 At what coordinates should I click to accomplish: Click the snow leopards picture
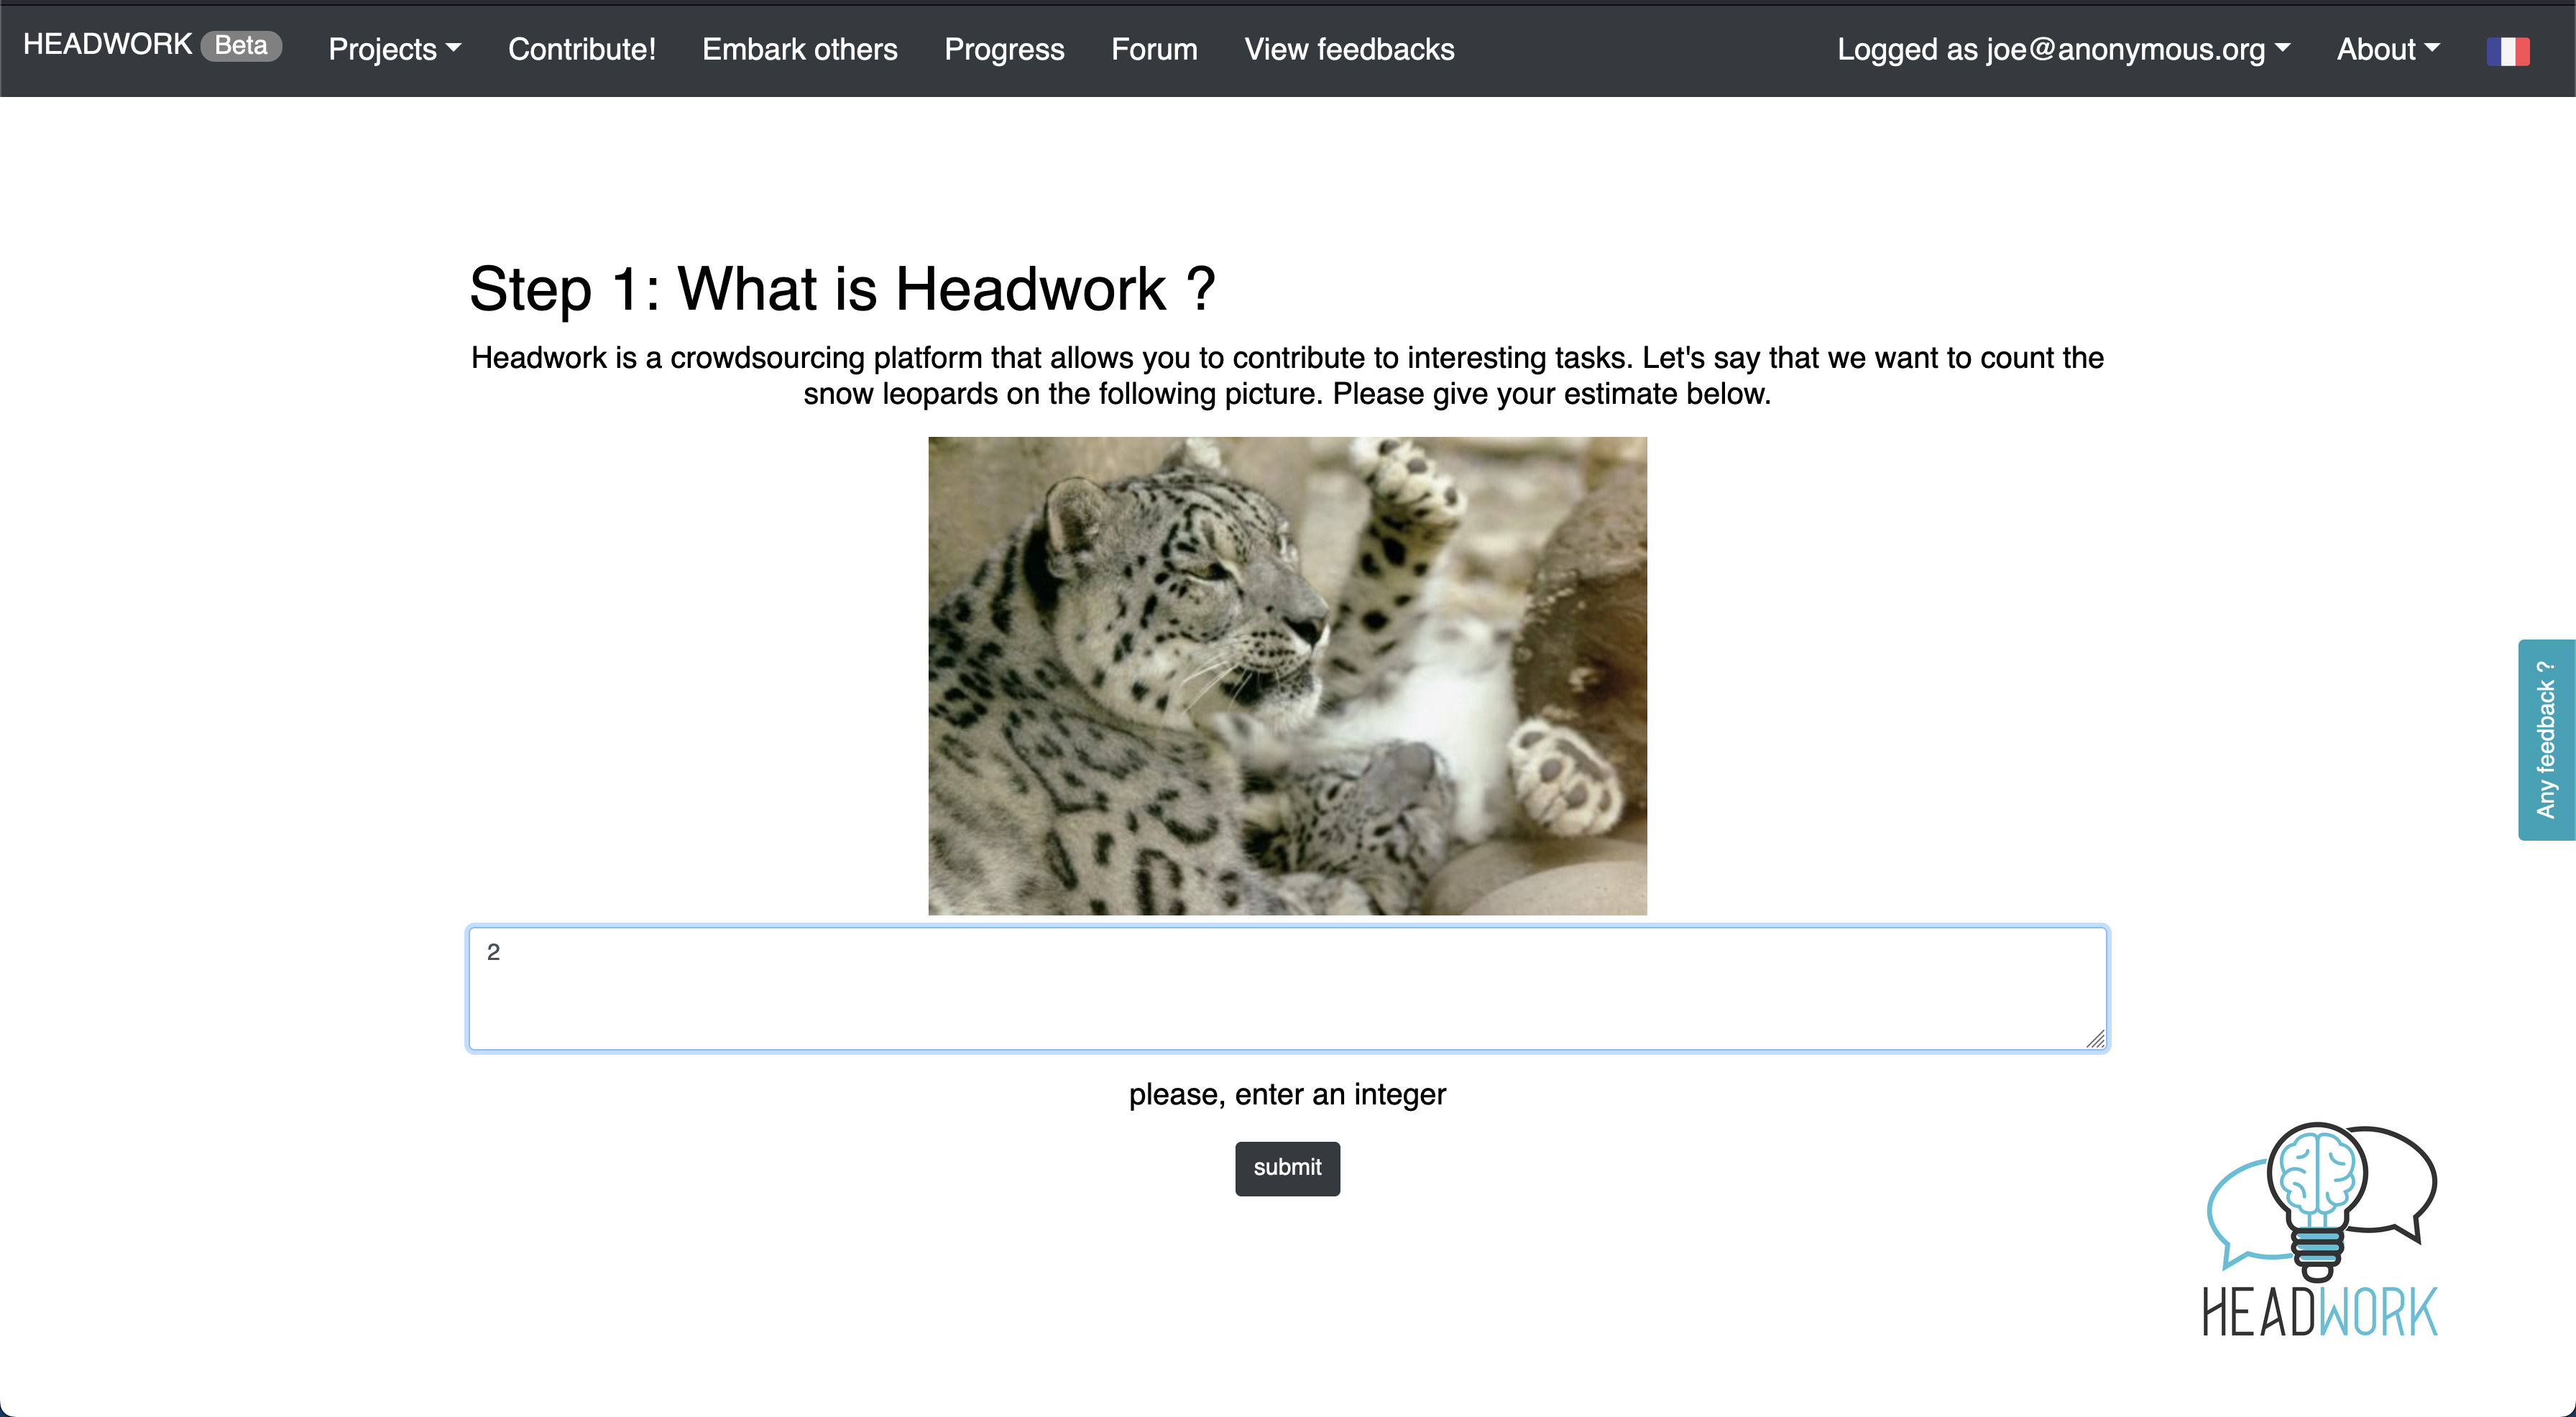1287,675
